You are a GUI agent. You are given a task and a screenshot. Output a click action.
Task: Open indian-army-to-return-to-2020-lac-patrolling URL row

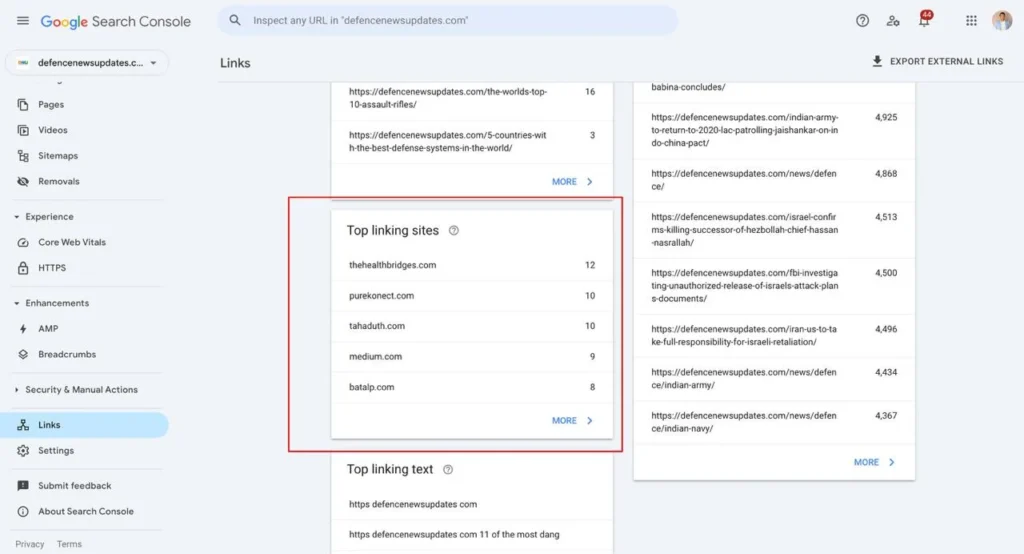774,130
